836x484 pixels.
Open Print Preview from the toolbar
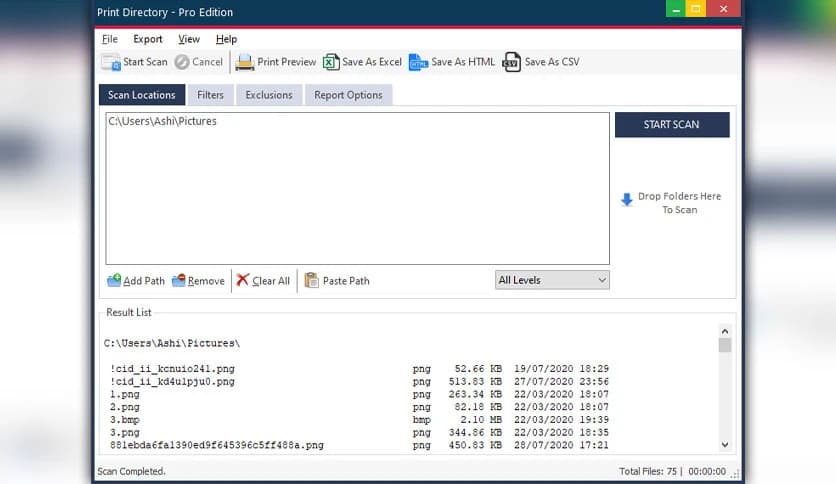276,62
